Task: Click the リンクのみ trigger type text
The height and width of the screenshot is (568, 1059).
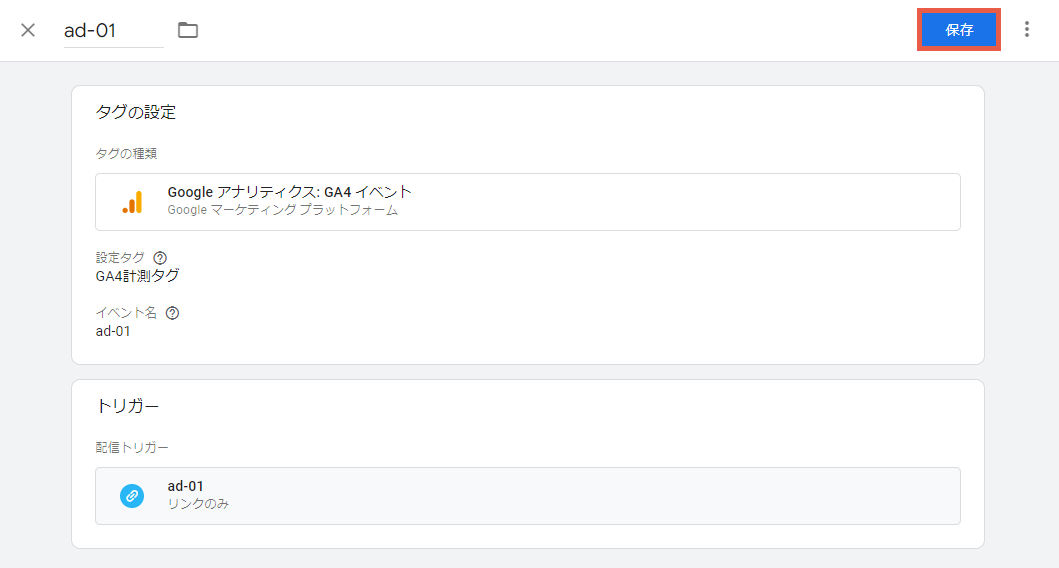Action: coord(198,504)
